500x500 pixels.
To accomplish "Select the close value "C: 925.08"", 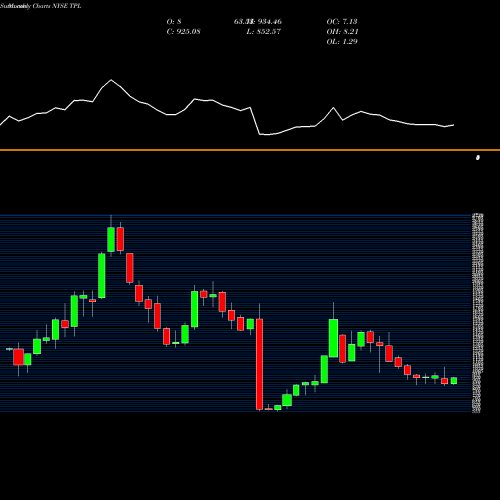I will pyautogui.click(x=183, y=31).
